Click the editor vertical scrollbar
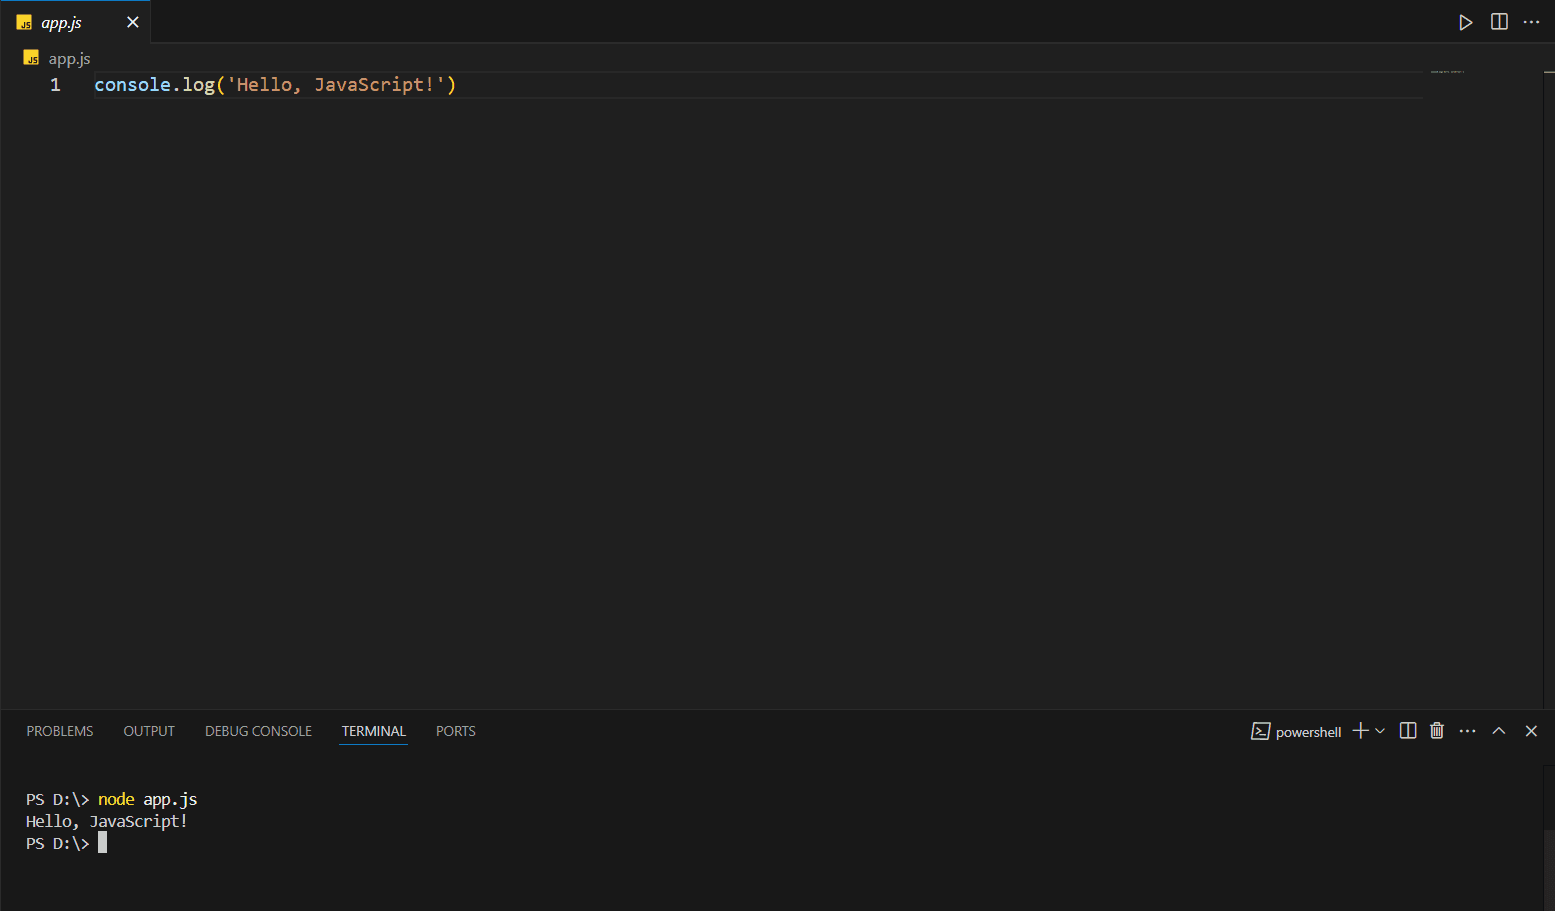 pos(1548,390)
